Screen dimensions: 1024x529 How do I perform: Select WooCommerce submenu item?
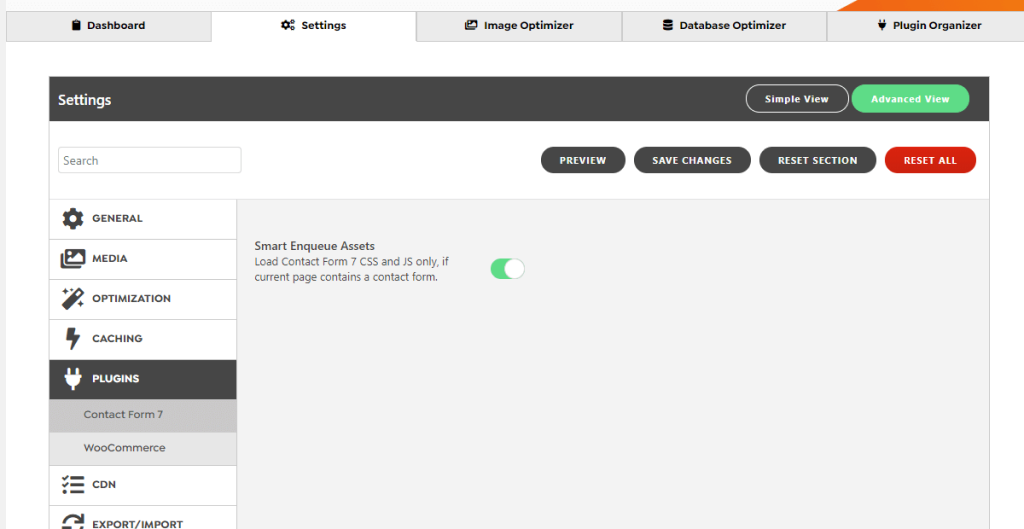[143, 449]
